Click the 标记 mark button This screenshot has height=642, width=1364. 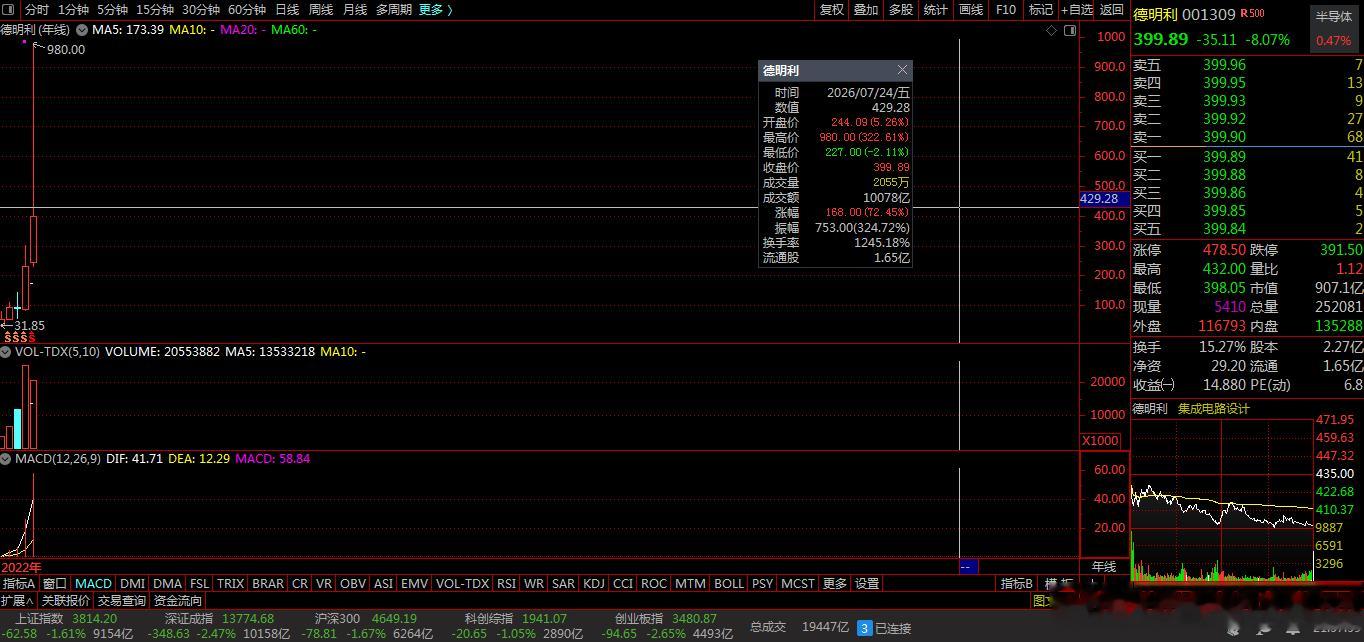point(1041,10)
